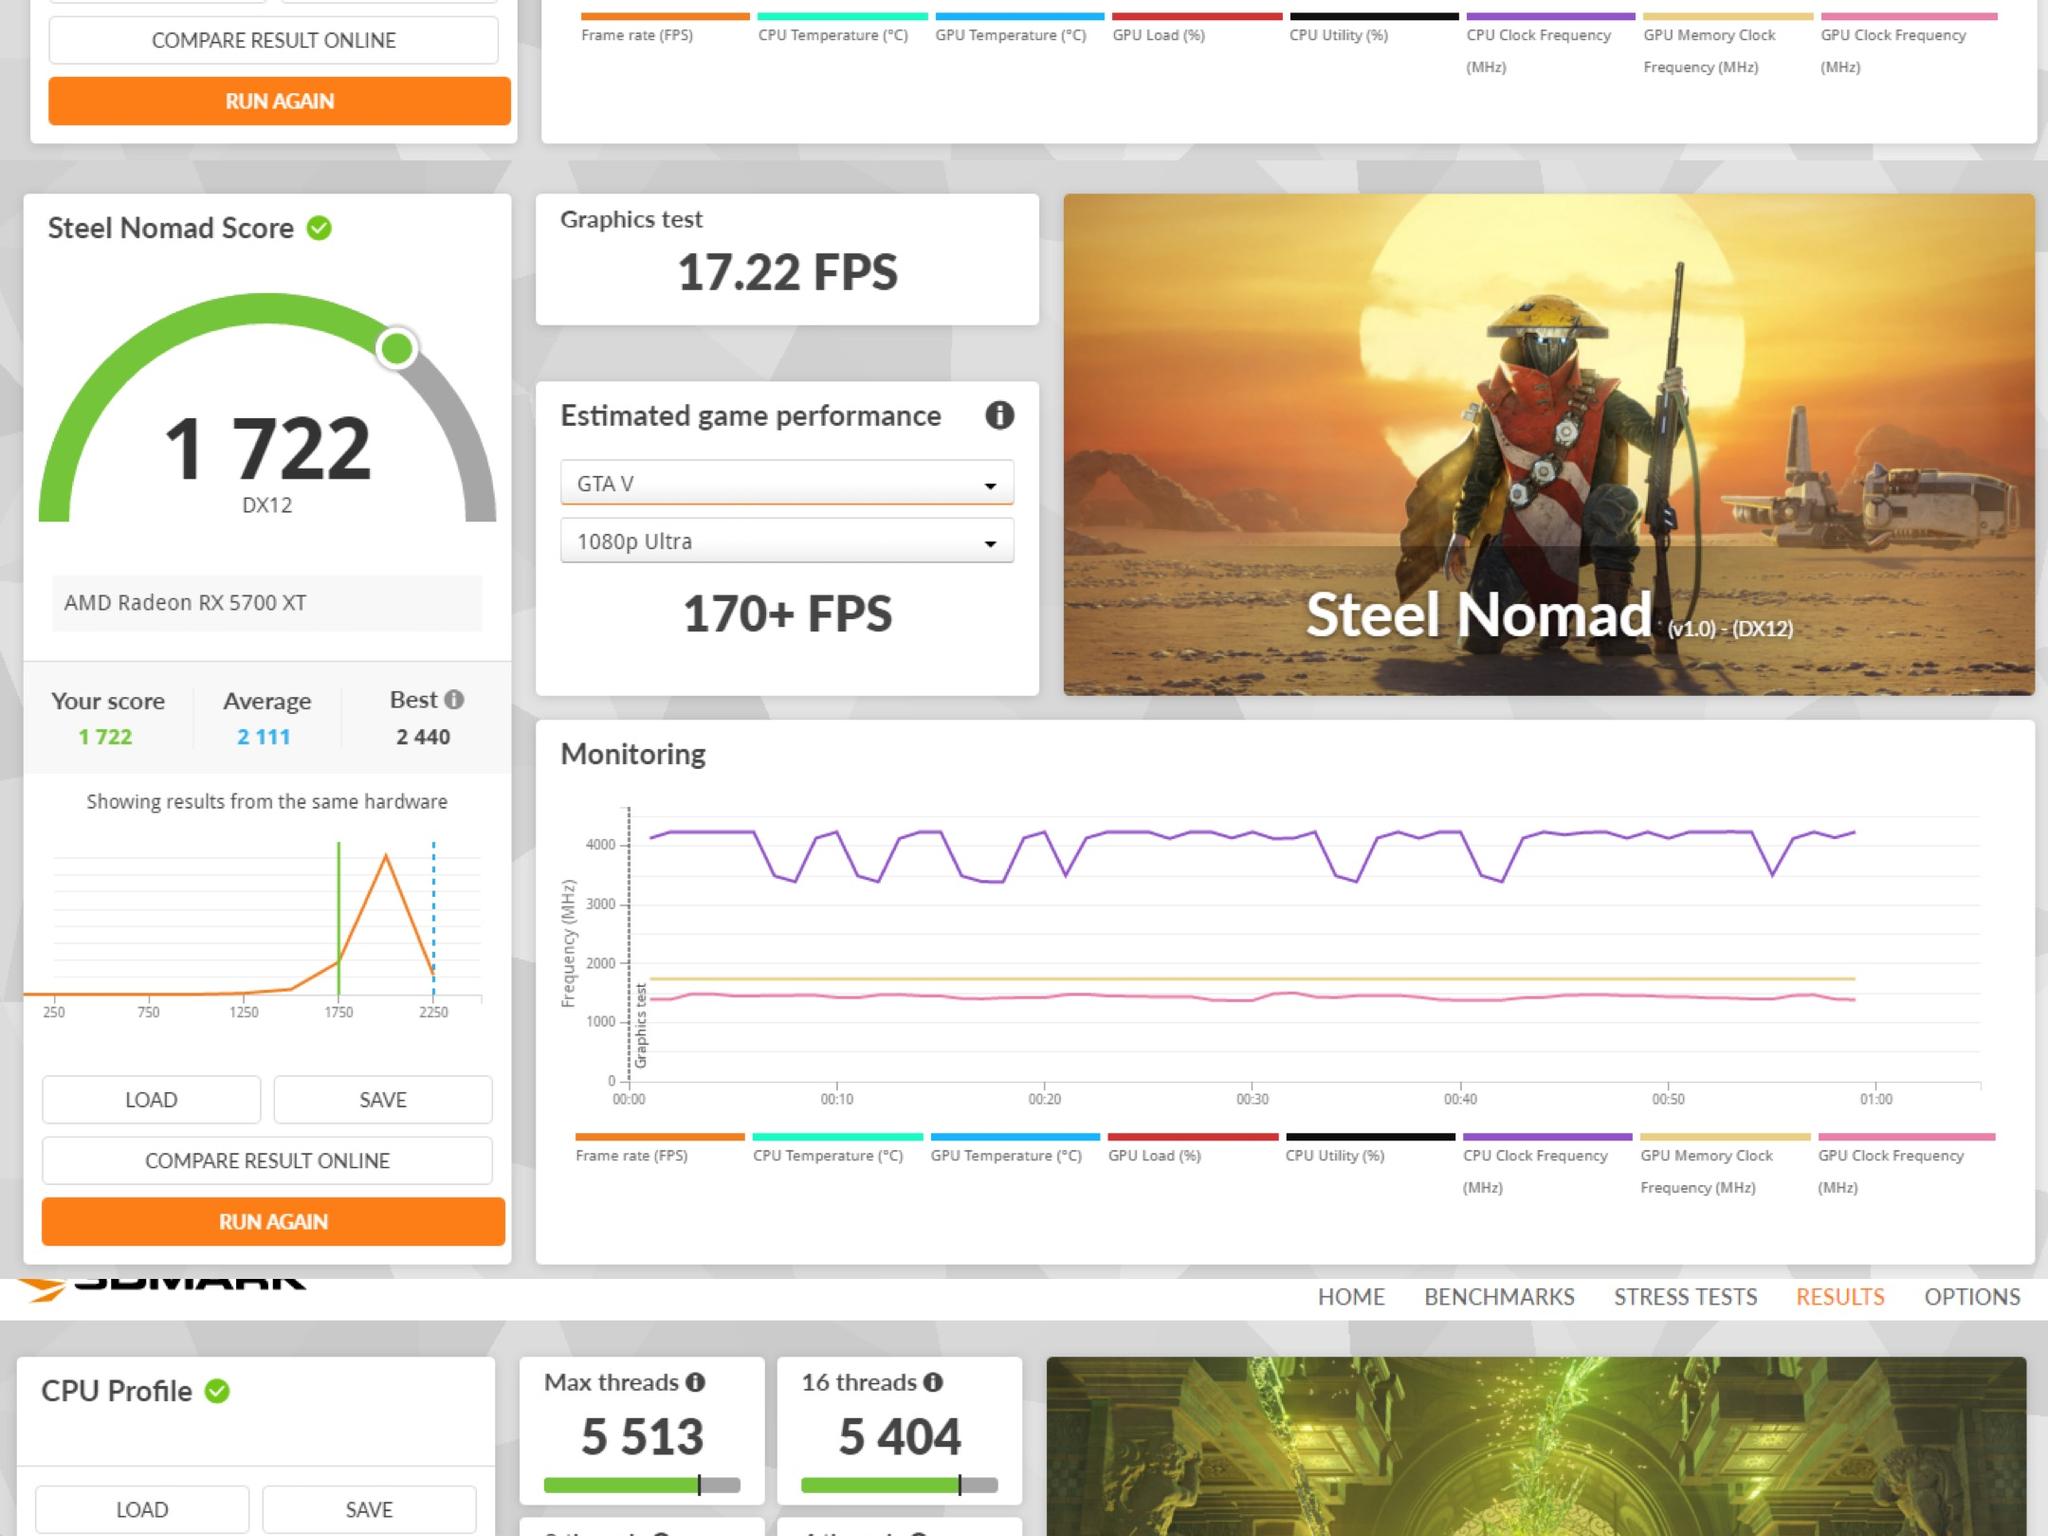This screenshot has height=1536, width=2048.
Task: Click the green validation checkmark beside Steel Nomad Score
Action: (319, 228)
